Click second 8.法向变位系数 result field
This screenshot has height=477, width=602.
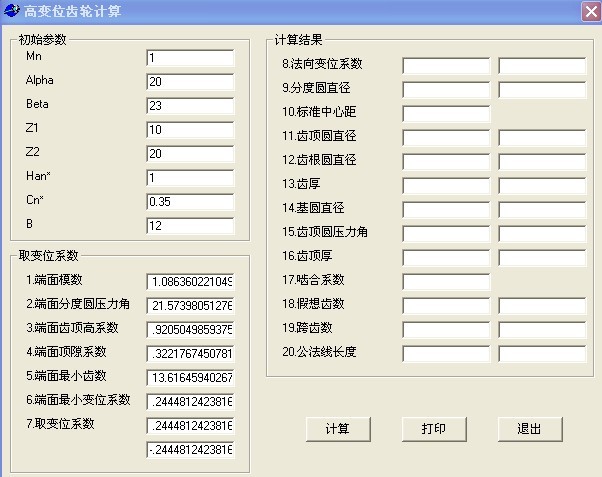click(x=542, y=66)
